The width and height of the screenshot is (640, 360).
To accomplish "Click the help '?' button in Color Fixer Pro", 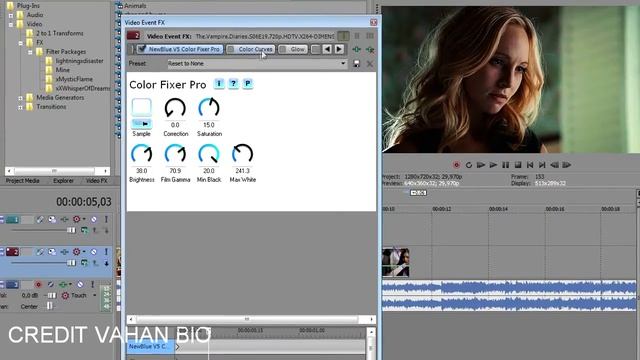I will 233,84.
